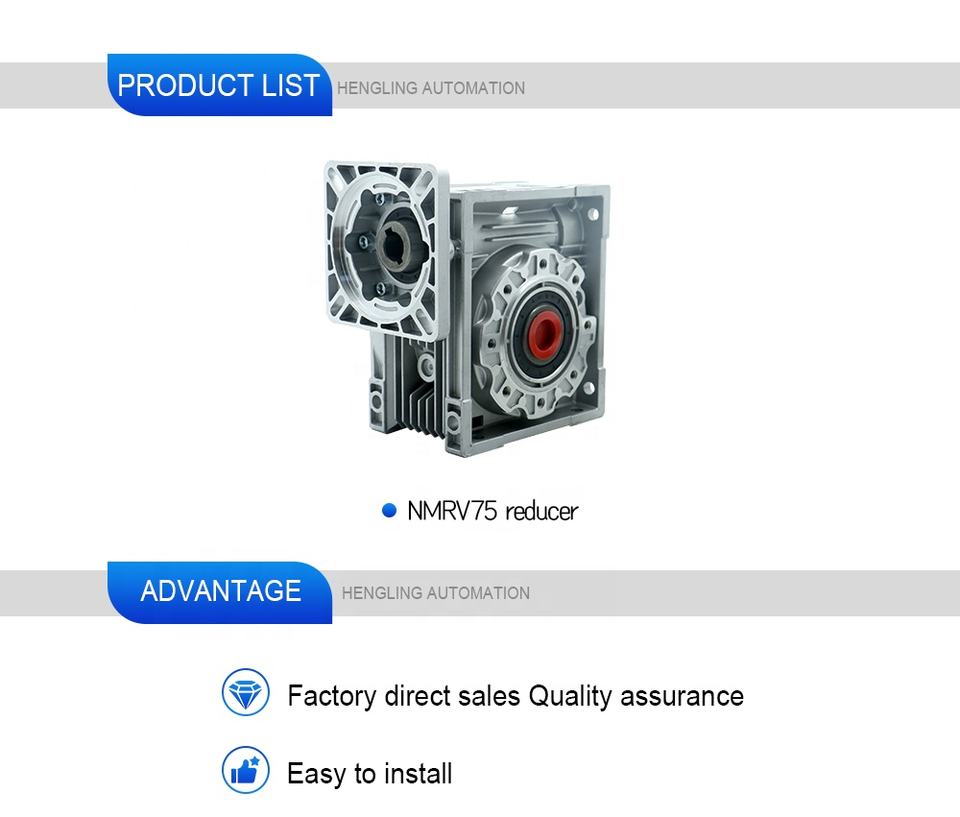This screenshot has height=817, width=960.
Task: Select the ADVANTAGE blue header
Action: (x=219, y=592)
